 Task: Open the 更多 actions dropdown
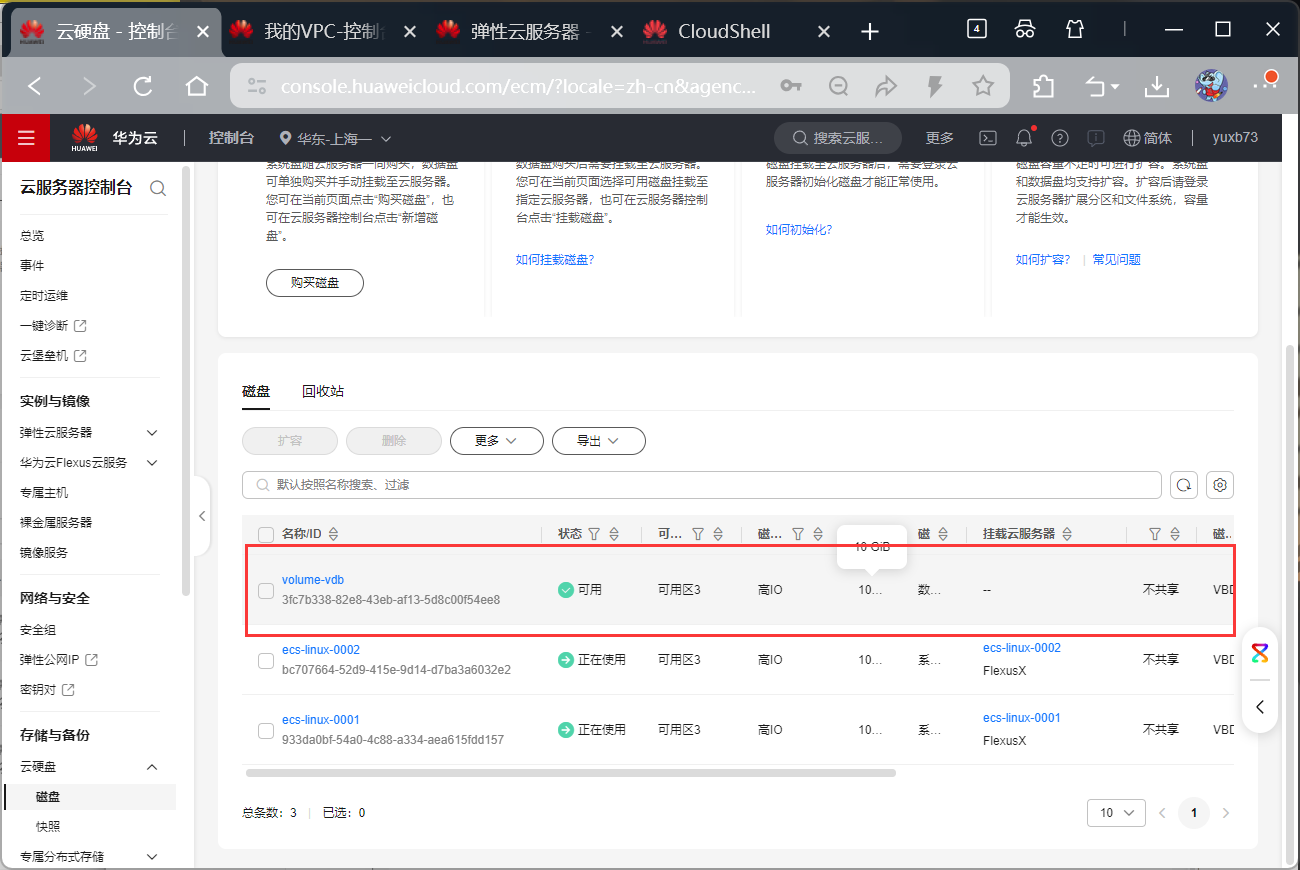[x=496, y=441]
